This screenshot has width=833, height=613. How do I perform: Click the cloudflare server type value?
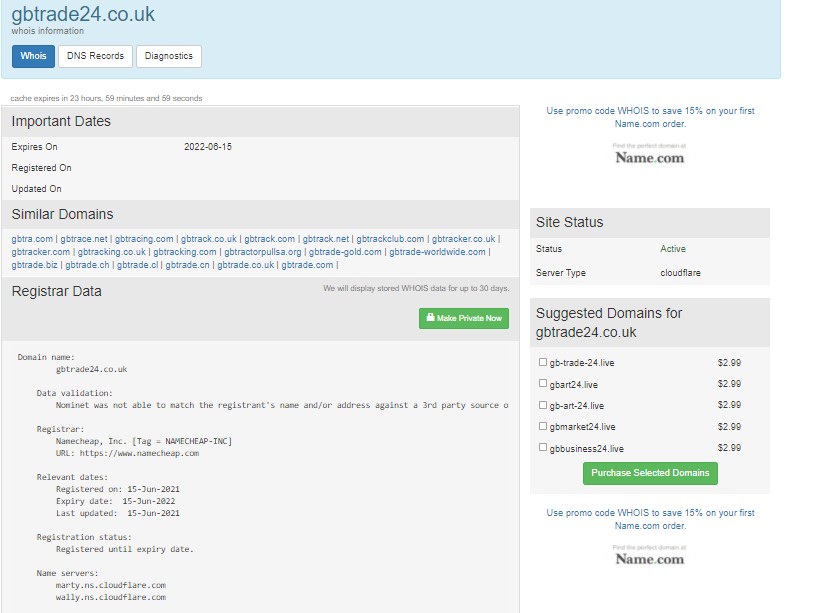(681, 273)
